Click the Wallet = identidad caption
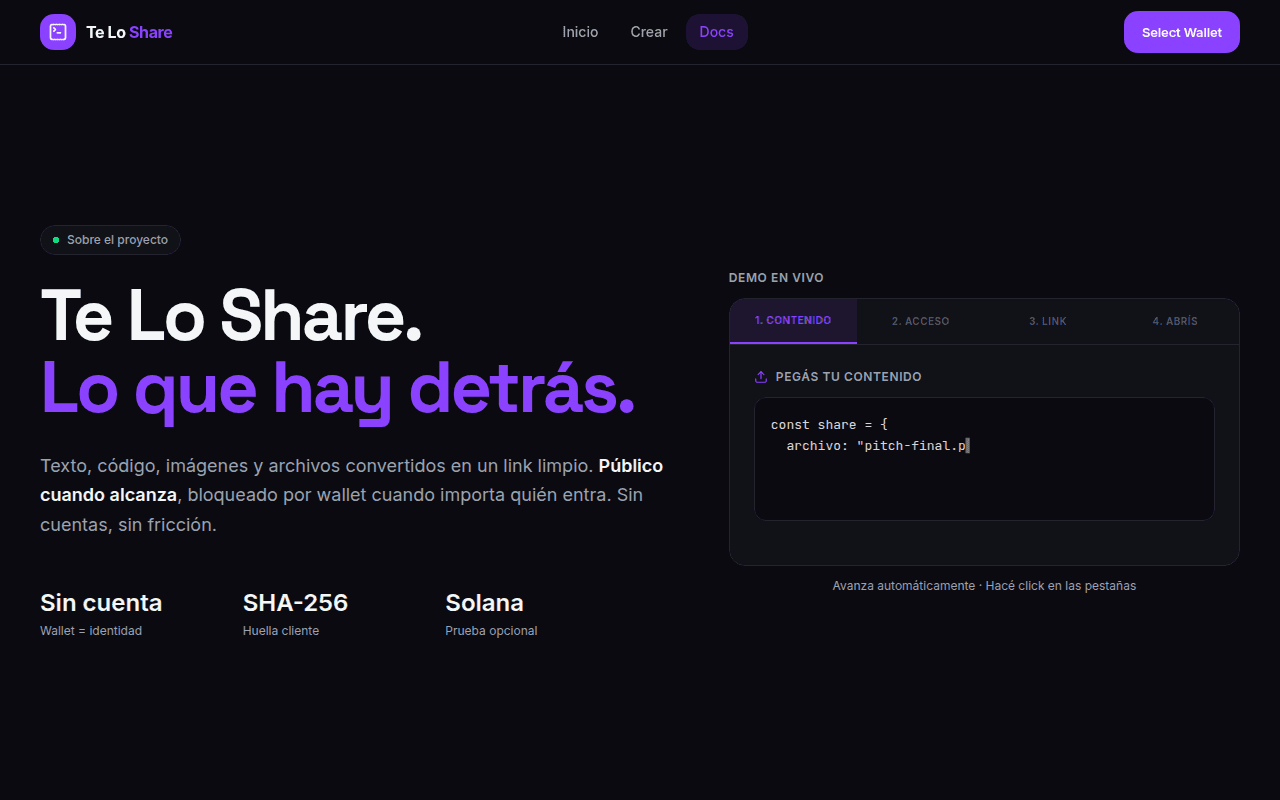The image size is (1280, 800). pyautogui.click(x=91, y=631)
